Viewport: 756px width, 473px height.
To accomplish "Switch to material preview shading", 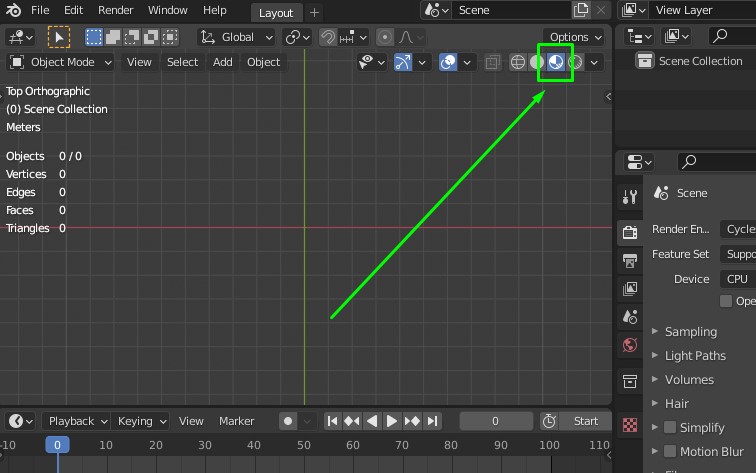I will (555, 62).
